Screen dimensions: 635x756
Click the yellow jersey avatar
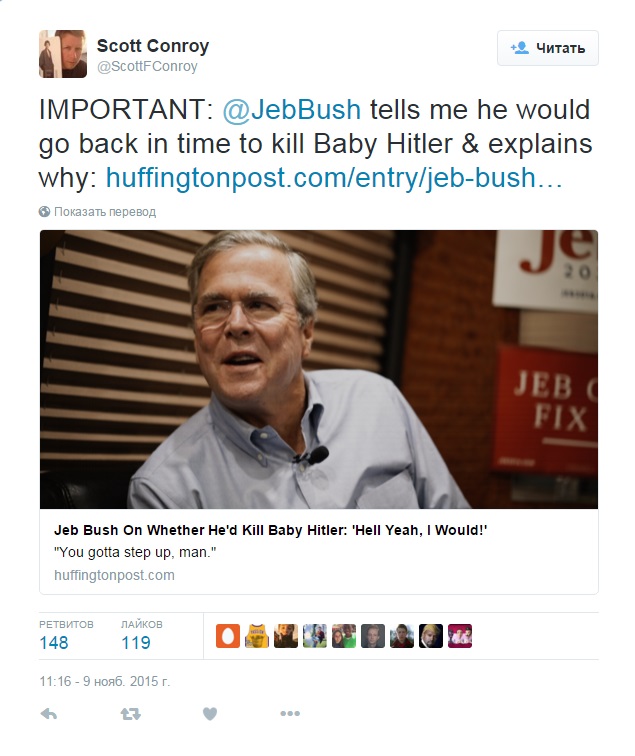[x=257, y=636]
